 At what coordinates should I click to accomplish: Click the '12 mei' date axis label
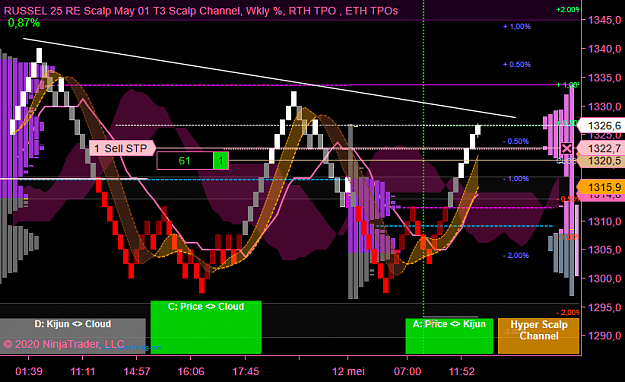(x=348, y=372)
